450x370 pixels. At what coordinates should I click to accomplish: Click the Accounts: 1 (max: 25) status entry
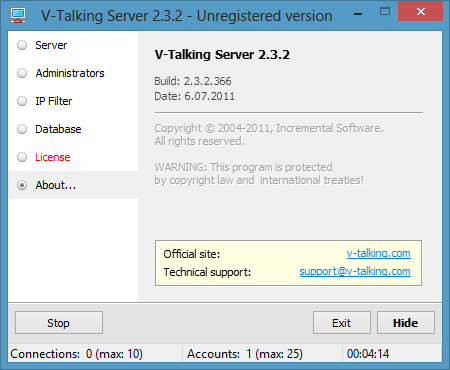245,354
